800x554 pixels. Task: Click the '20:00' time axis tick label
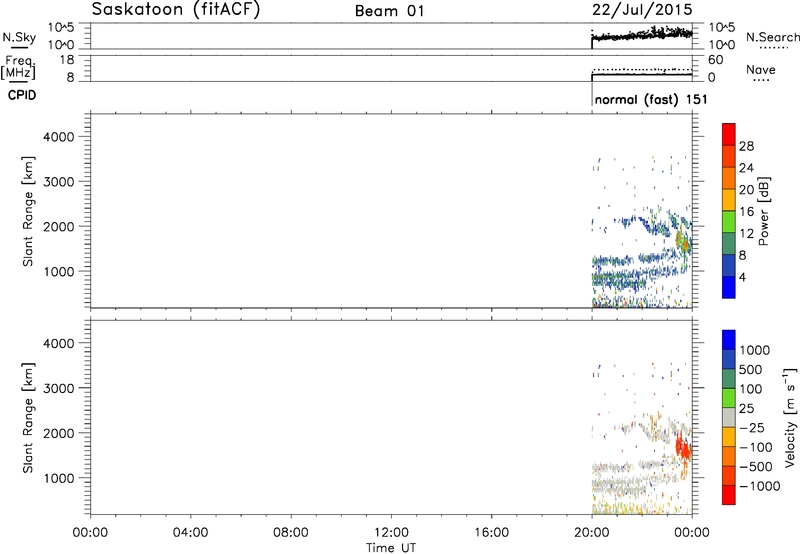coord(592,533)
